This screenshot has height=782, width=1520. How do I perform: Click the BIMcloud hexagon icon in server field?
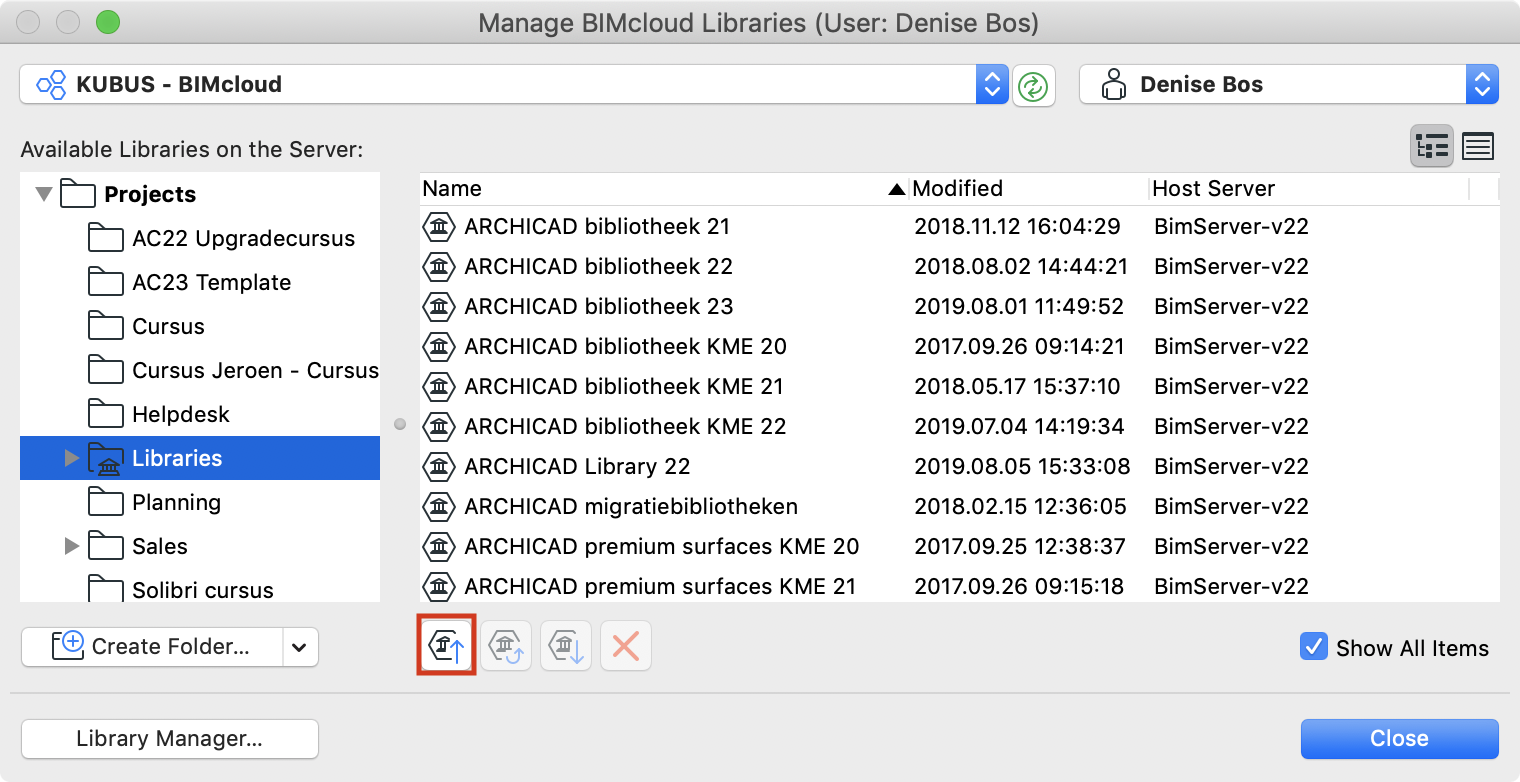pos(51,85)
